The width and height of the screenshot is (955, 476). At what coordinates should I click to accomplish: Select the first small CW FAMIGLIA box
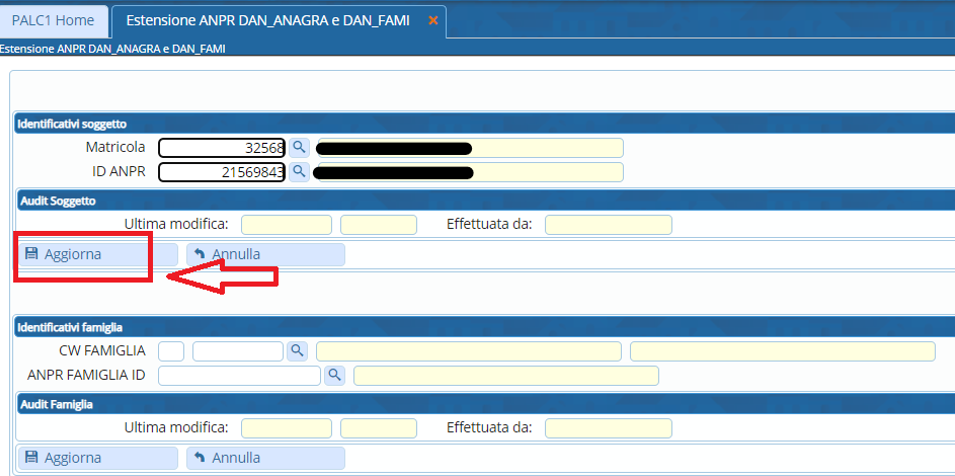[171, 351]
